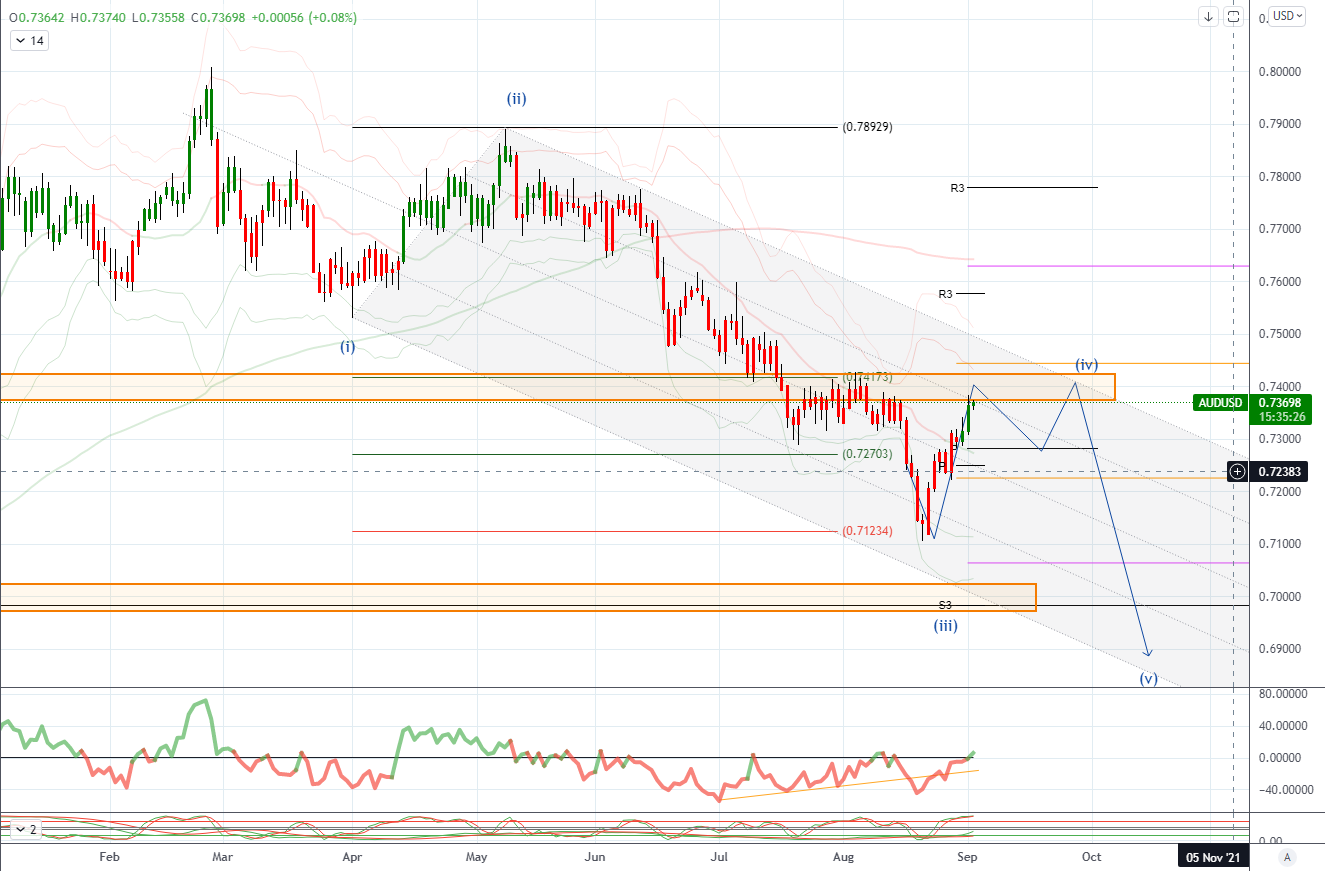Viewport: 1325px width, 871px height.
Task: Click the Sep label on time axis
Action: point(965,857)
